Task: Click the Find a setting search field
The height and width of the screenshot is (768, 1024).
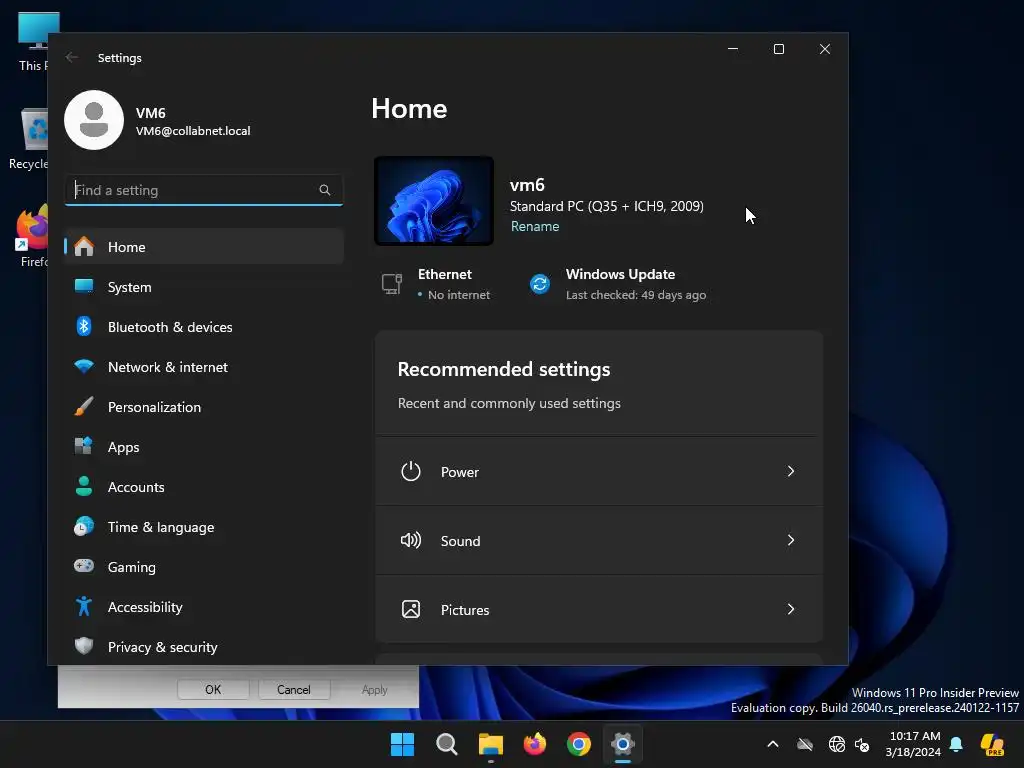Action: click(x=204, y=190)
